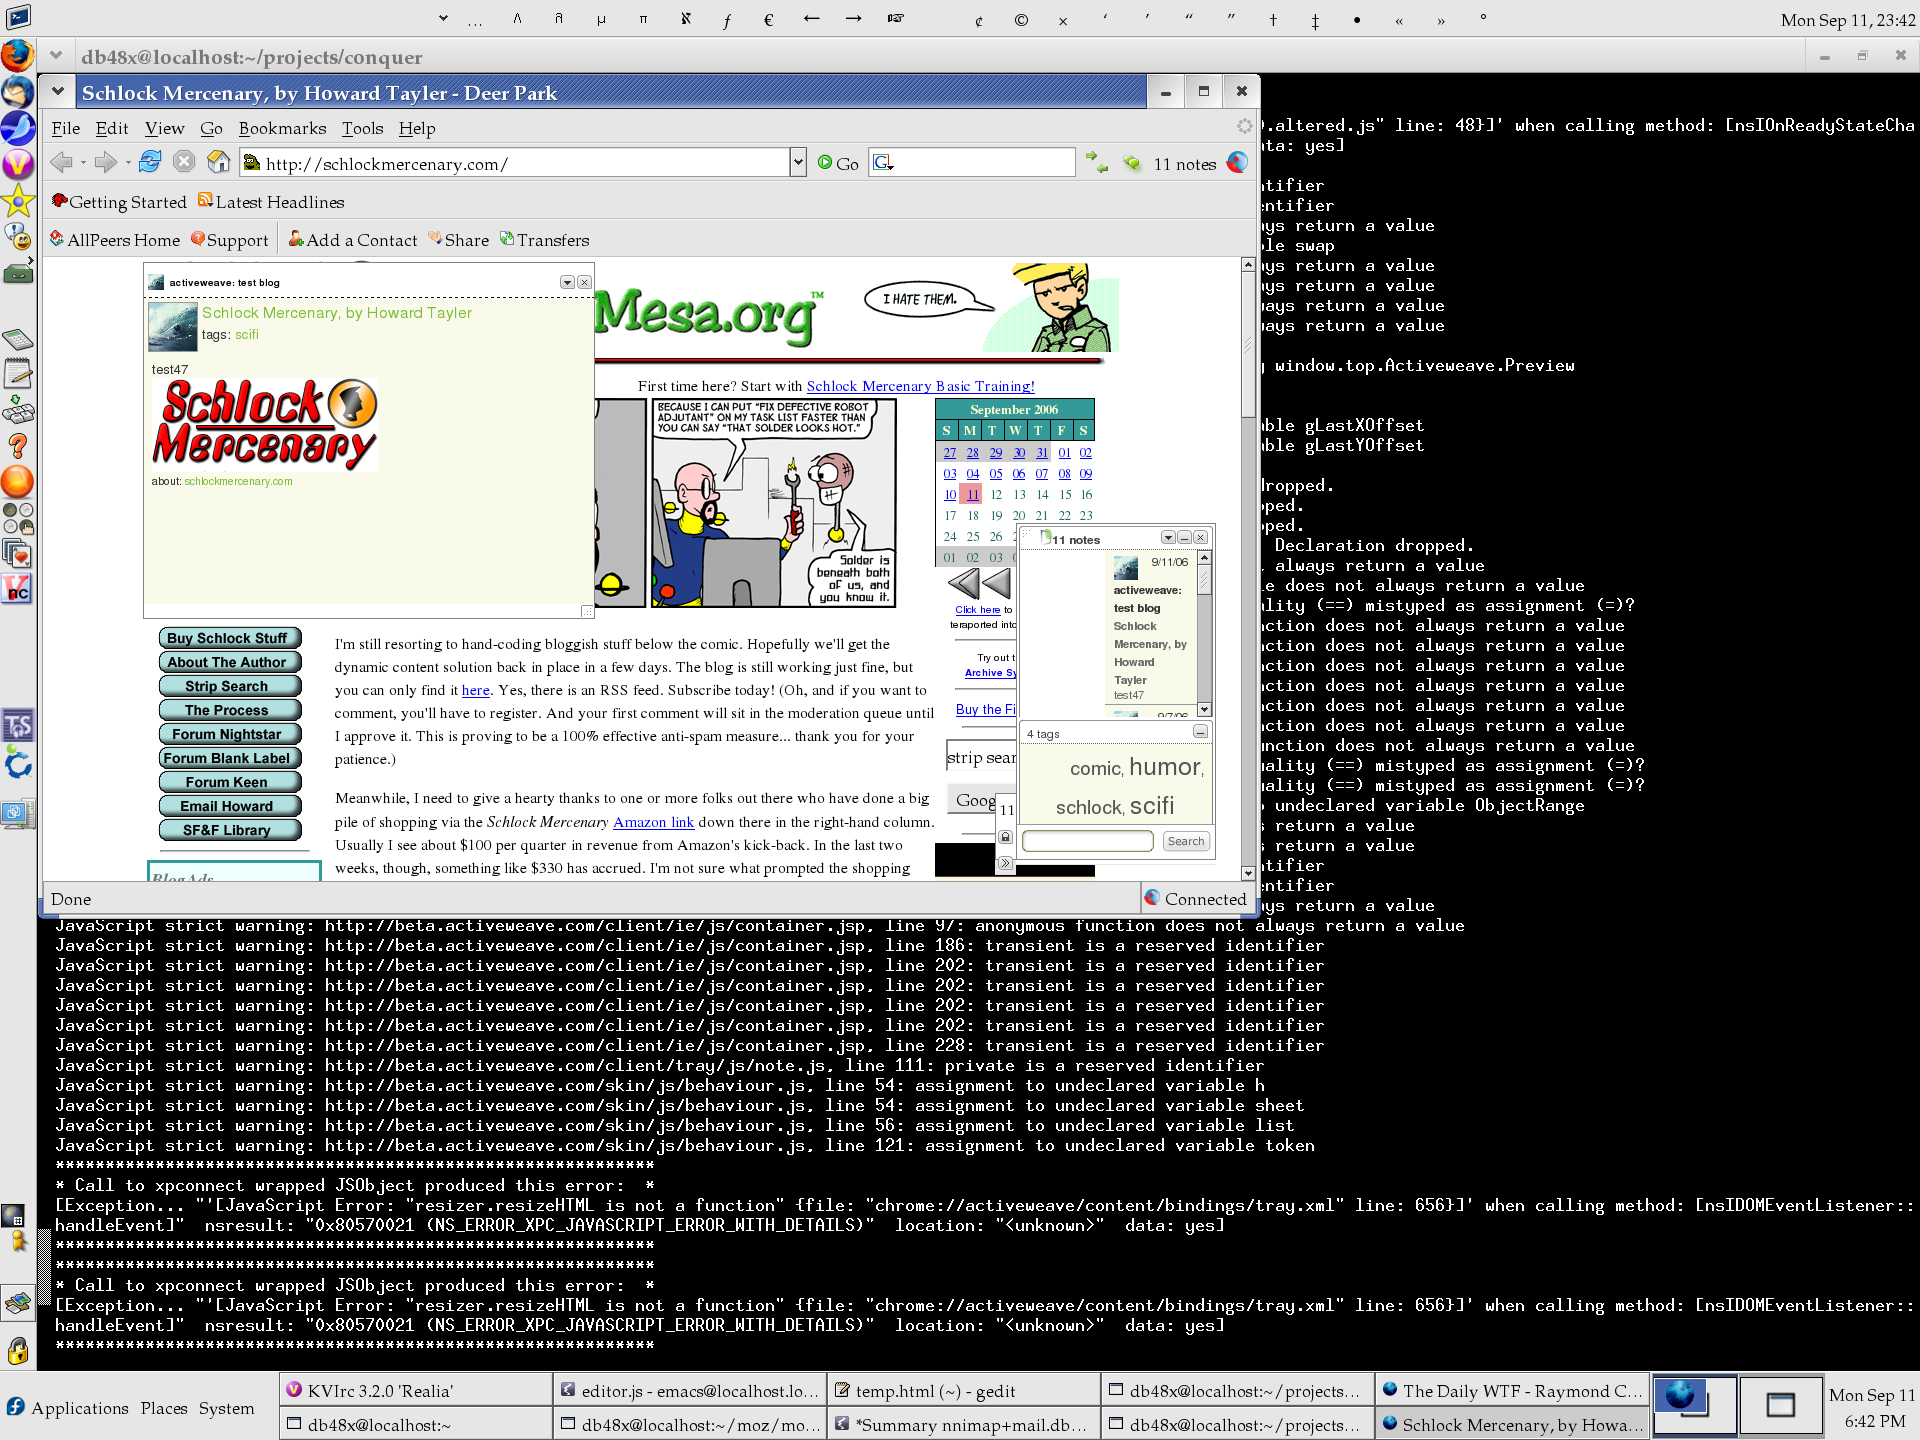Screen dimensions: 1920x1440
Task: Open the Edit menu
Action: [112, 128]
